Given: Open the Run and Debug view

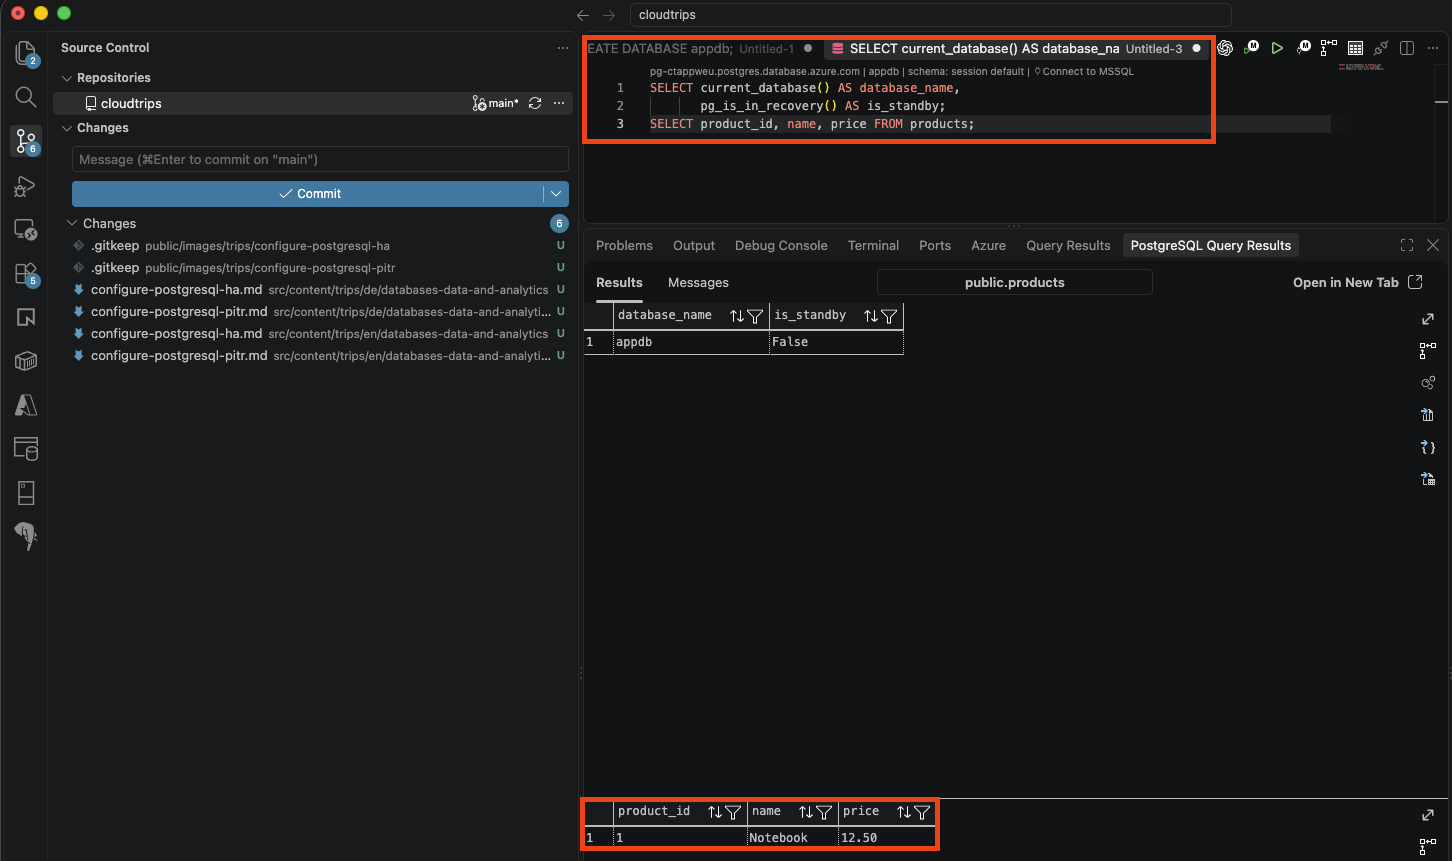Looking at the screenshot, I should tap(26, 186).
